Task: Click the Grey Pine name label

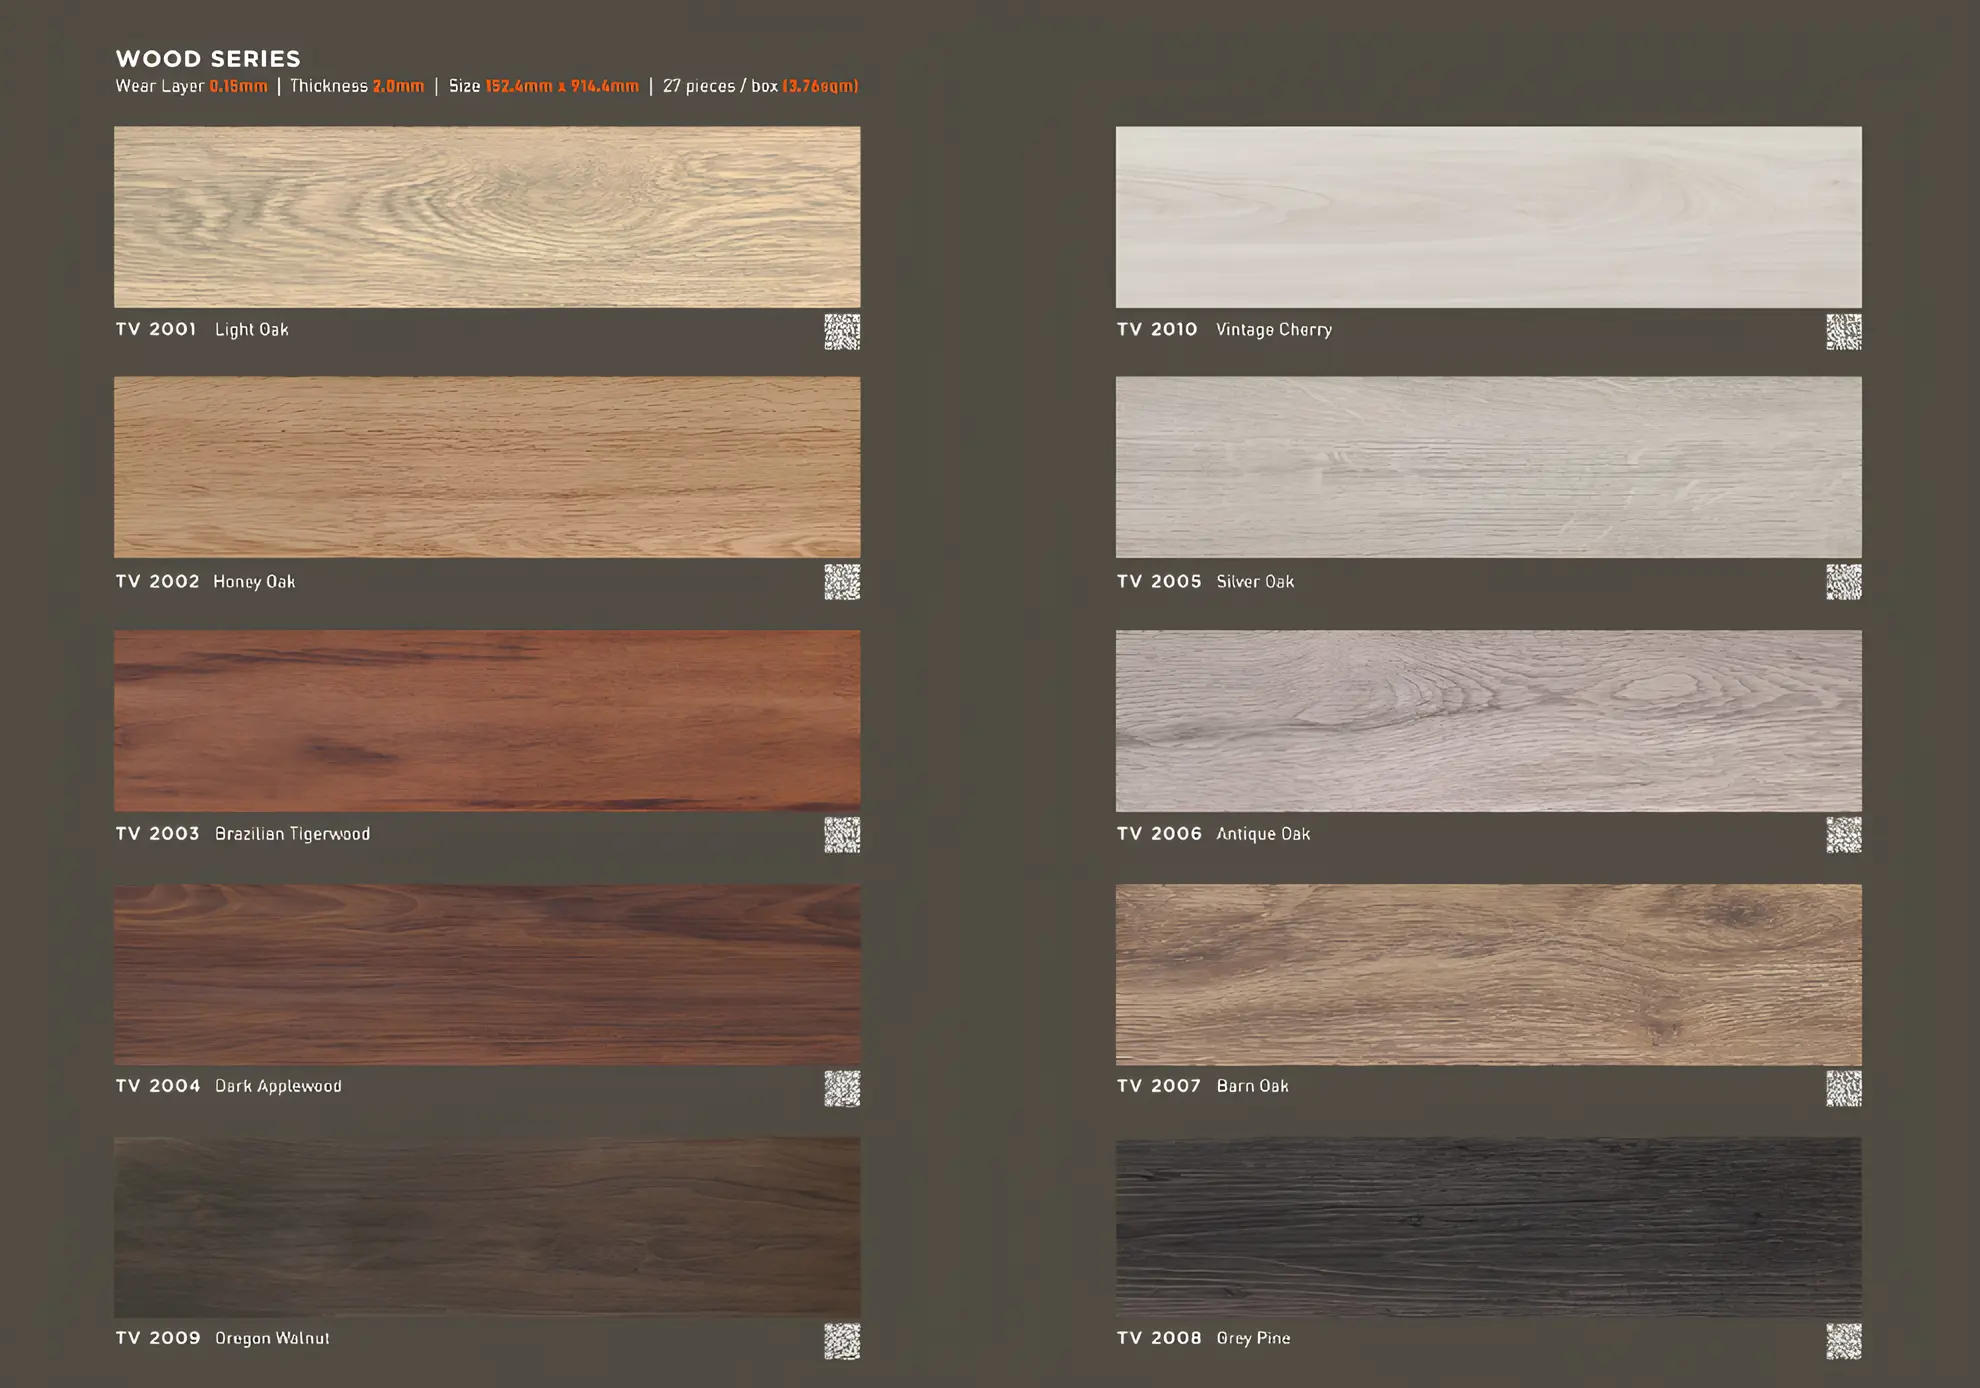Action: pyautogui.click(x=1253, y=1337)
